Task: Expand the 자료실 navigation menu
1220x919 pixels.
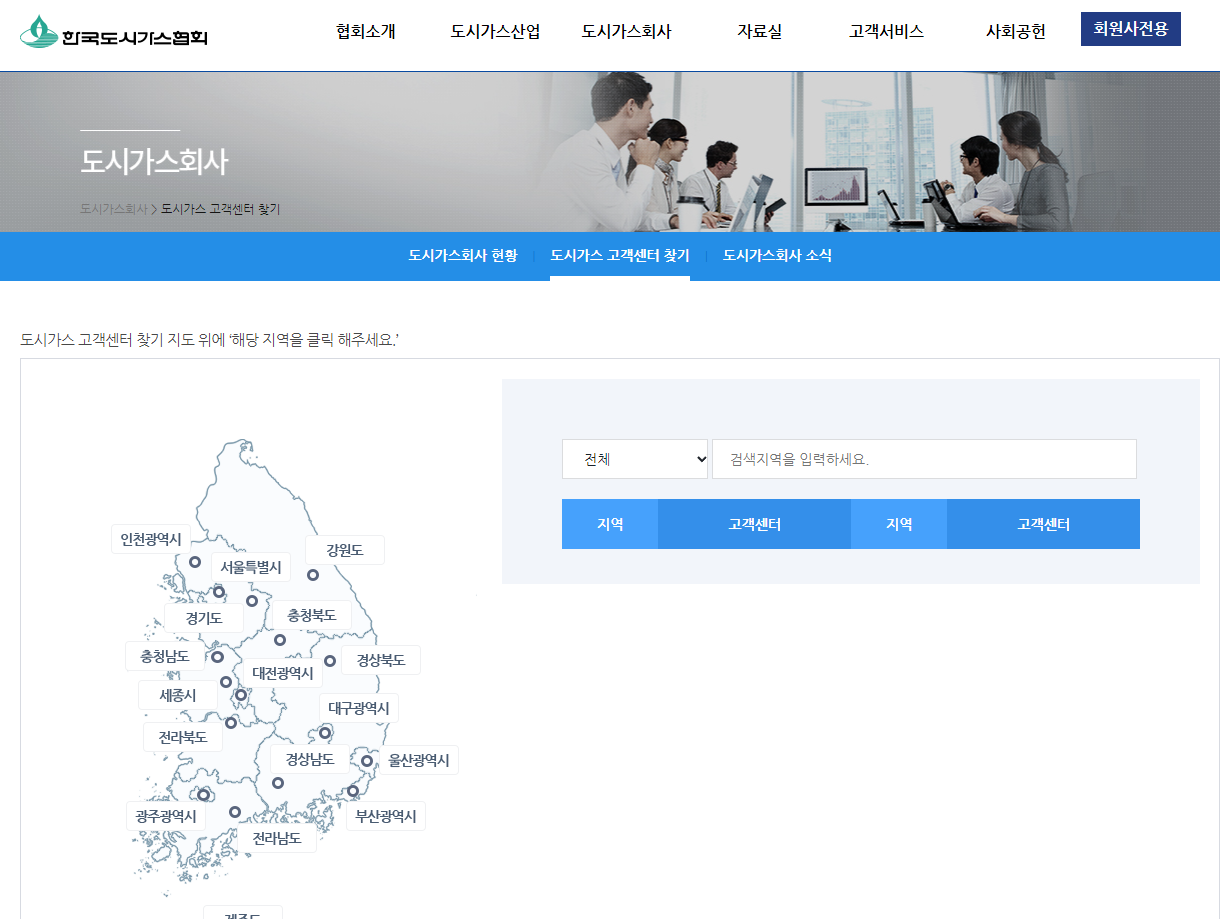Action: click(758, 31)
